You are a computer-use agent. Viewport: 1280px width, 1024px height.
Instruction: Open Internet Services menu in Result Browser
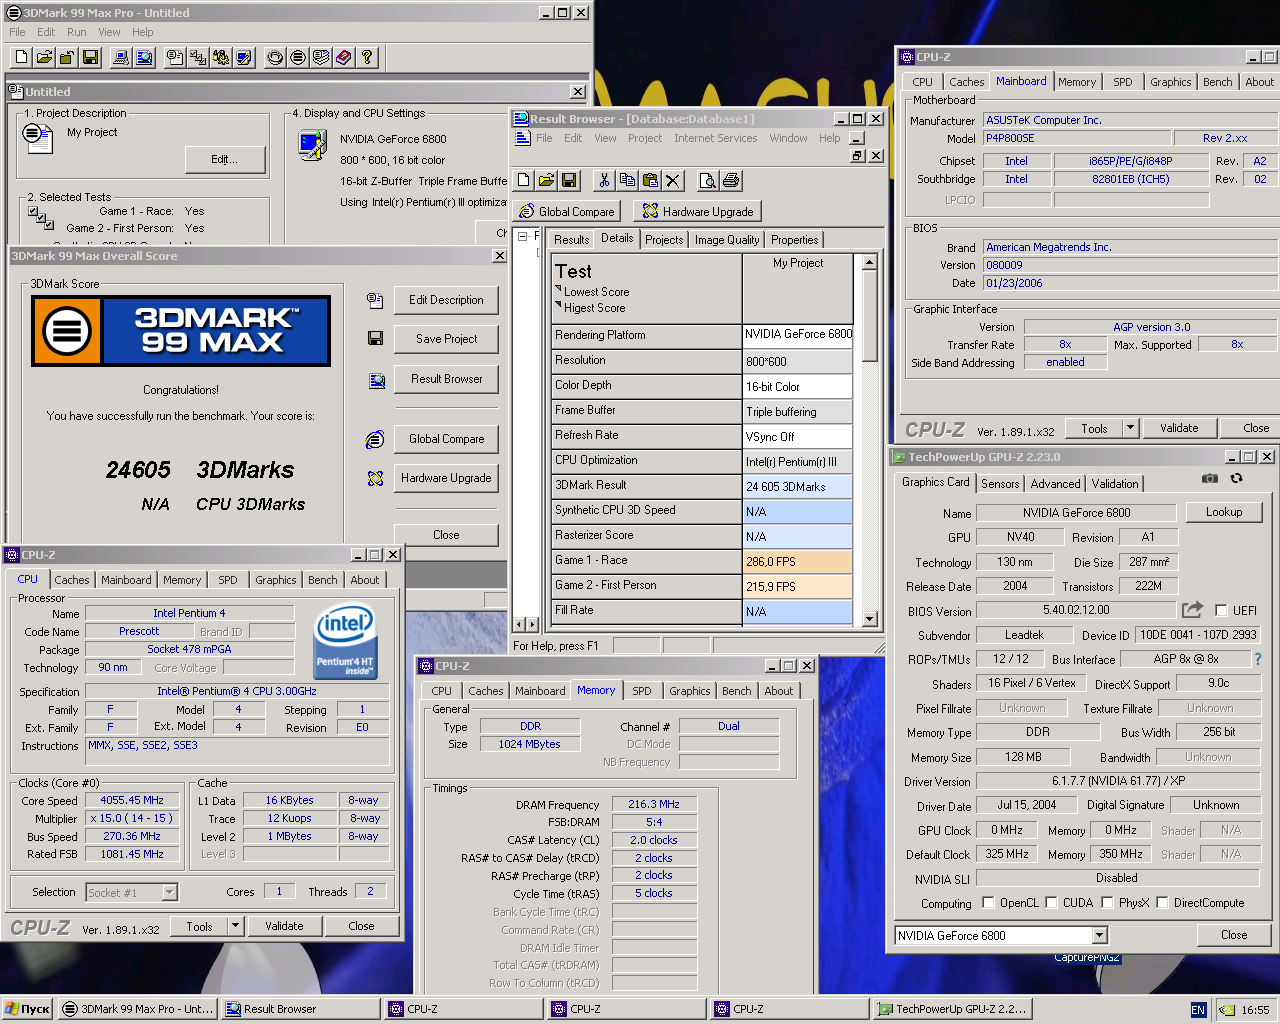click(x=716, y=138)
